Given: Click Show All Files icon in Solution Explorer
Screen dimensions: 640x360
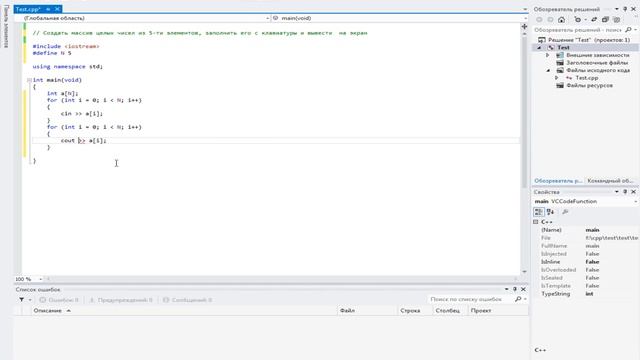Looking at the screenshot, I should [x=617, y=20].
